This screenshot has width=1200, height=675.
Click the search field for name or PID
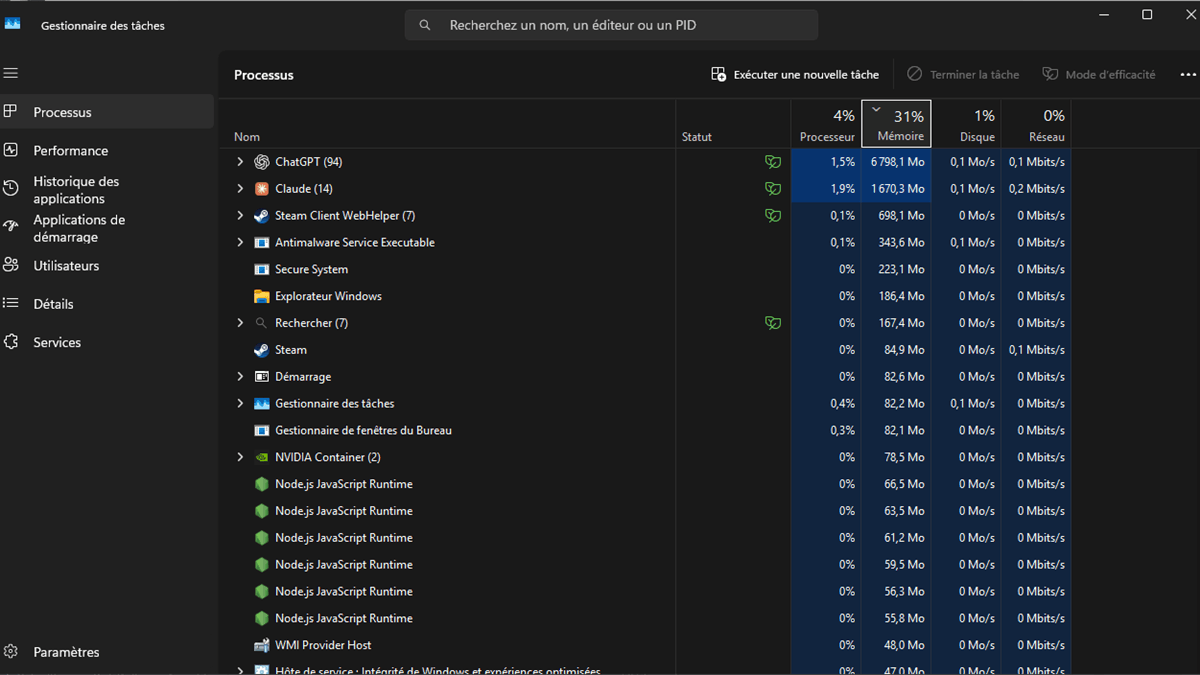click(x=611, y=25)
